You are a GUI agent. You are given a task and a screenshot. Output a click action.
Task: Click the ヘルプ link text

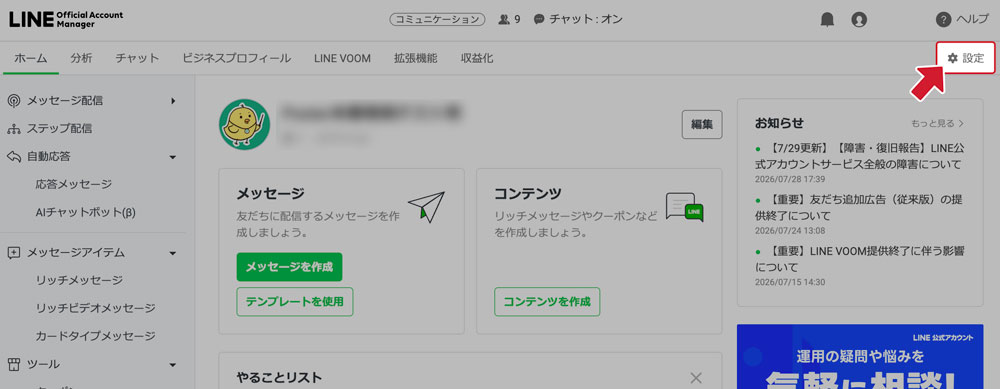click(972, 20)
